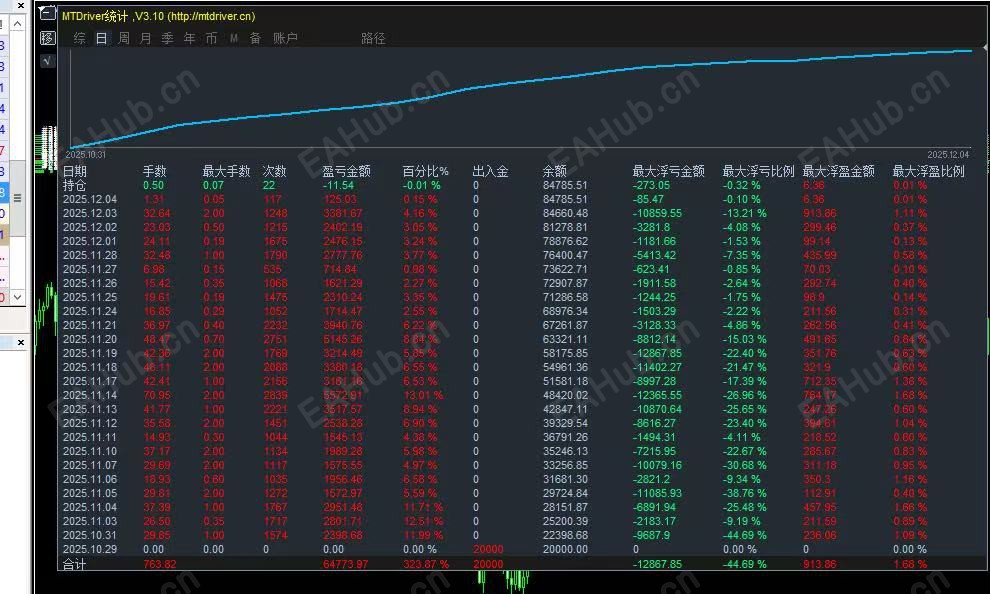Click the chart start date 2025.10.31 label
This screenshot has height=594, width=990.
coord(86,155)
